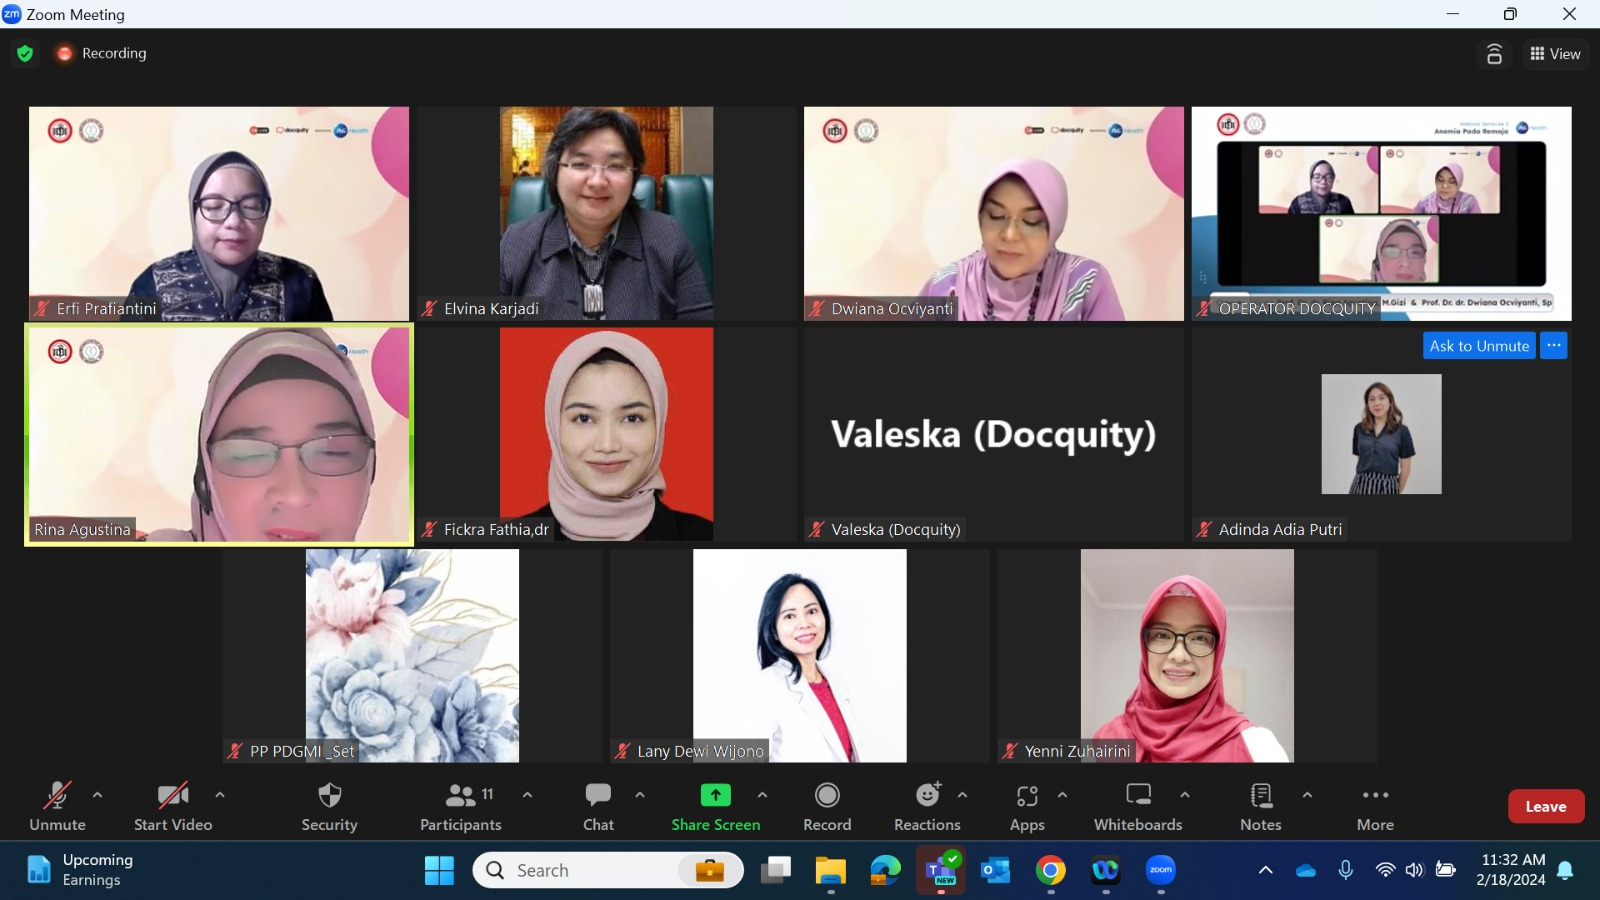Click the green Share Screen icon

pos(715,795)
